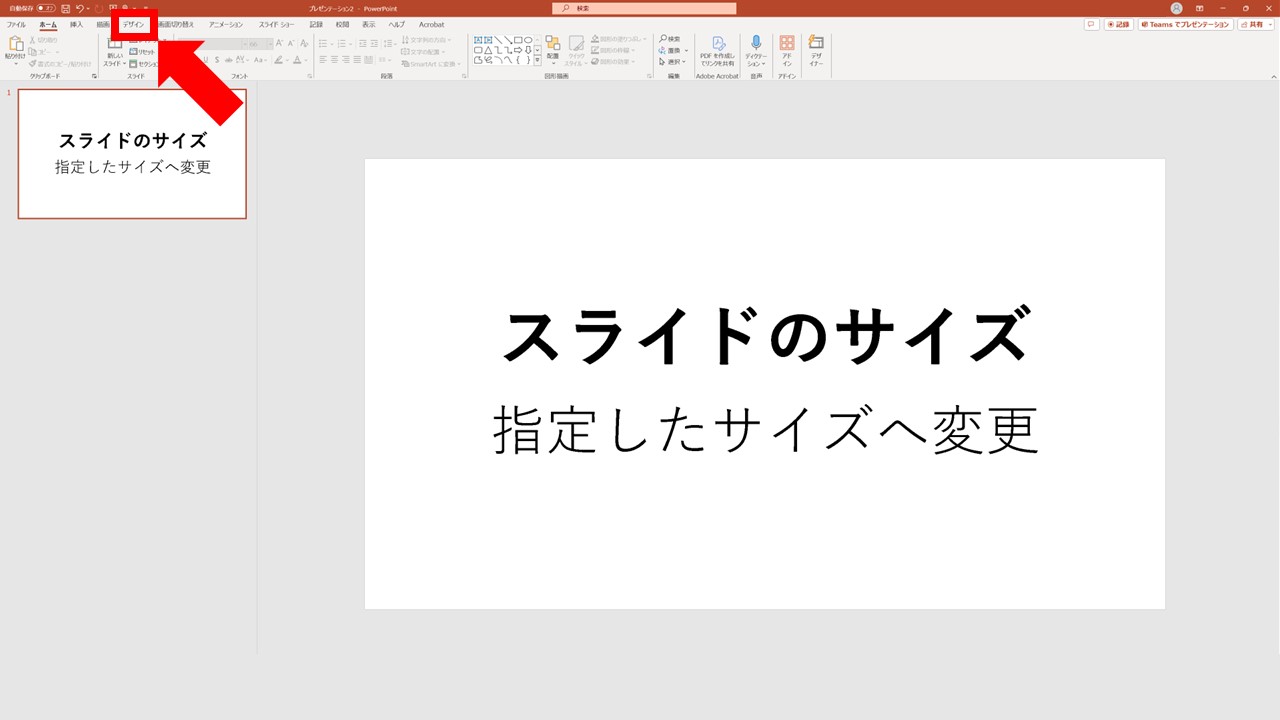Toggle Bold formatting in the Font group
1280x720 pixels.
click(x=186, y=58)
